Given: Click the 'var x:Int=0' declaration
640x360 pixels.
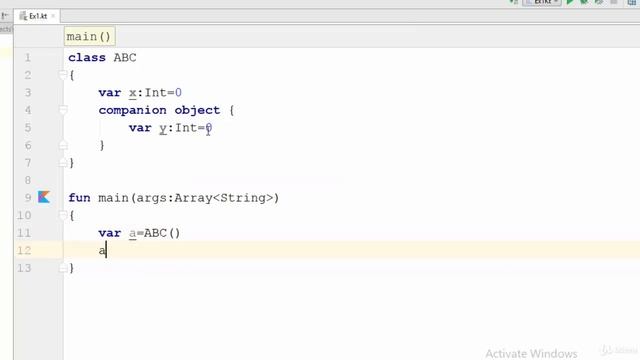Looking at the screenshot, I should (140, 93).
